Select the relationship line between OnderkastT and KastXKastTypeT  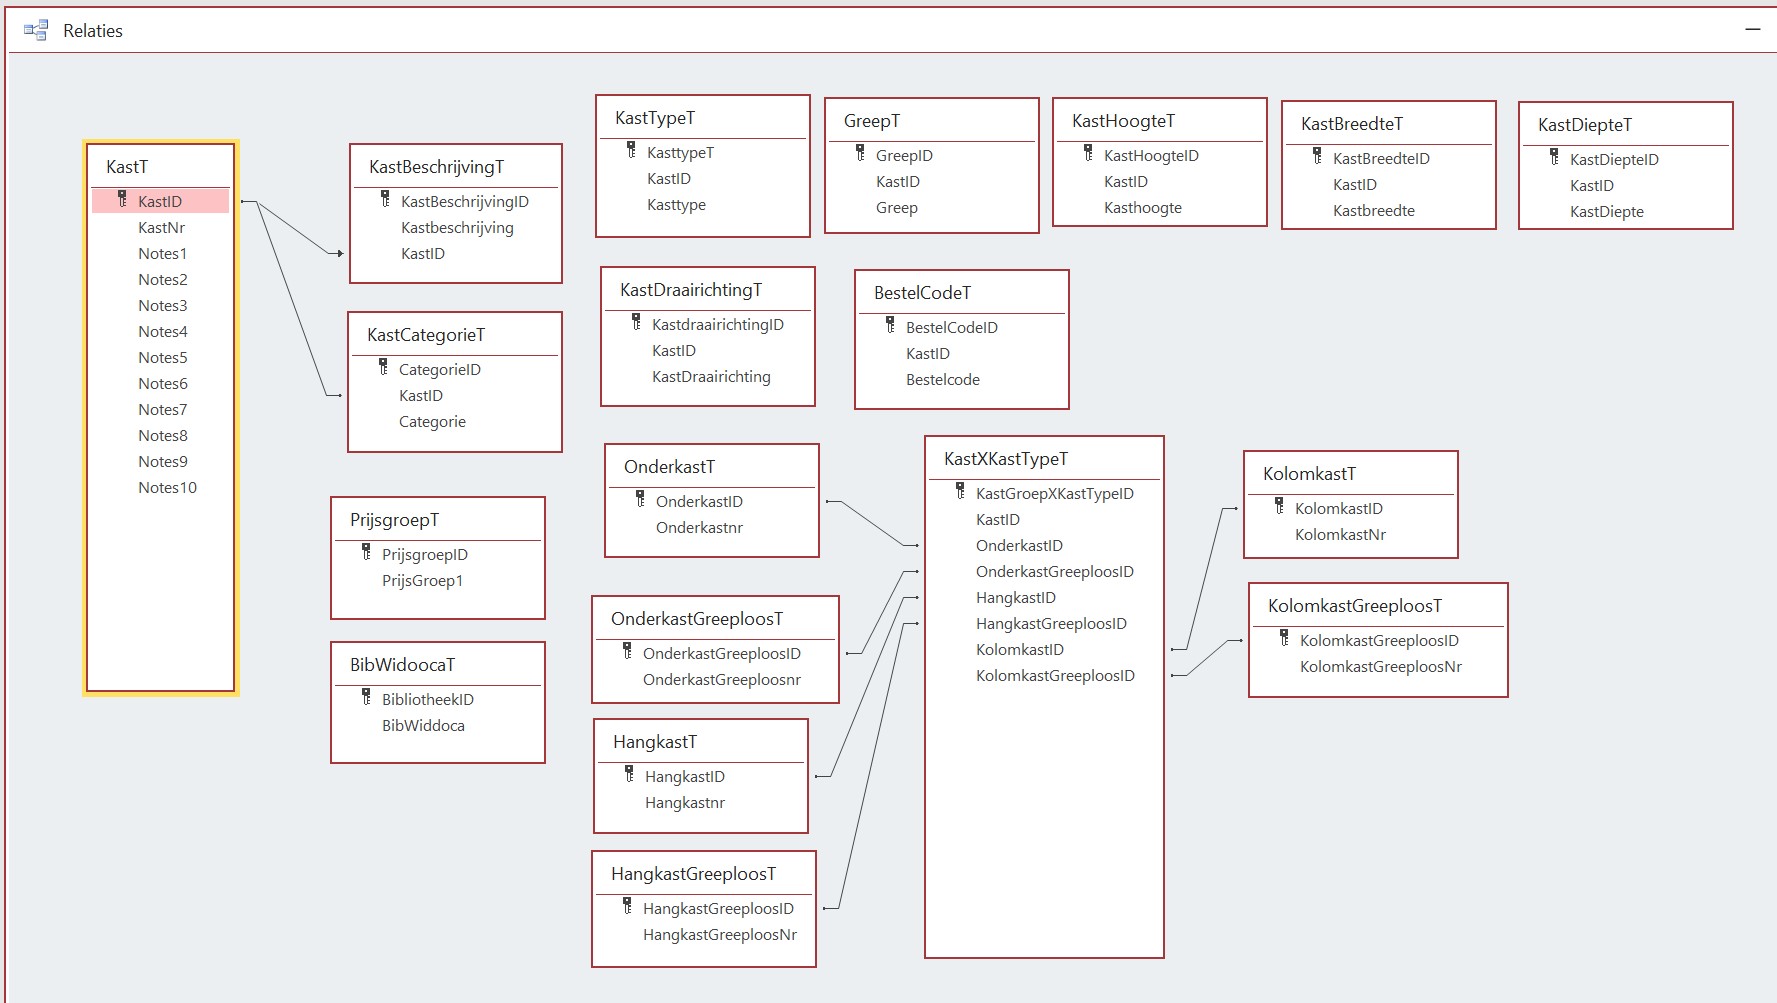pos(872,524)
